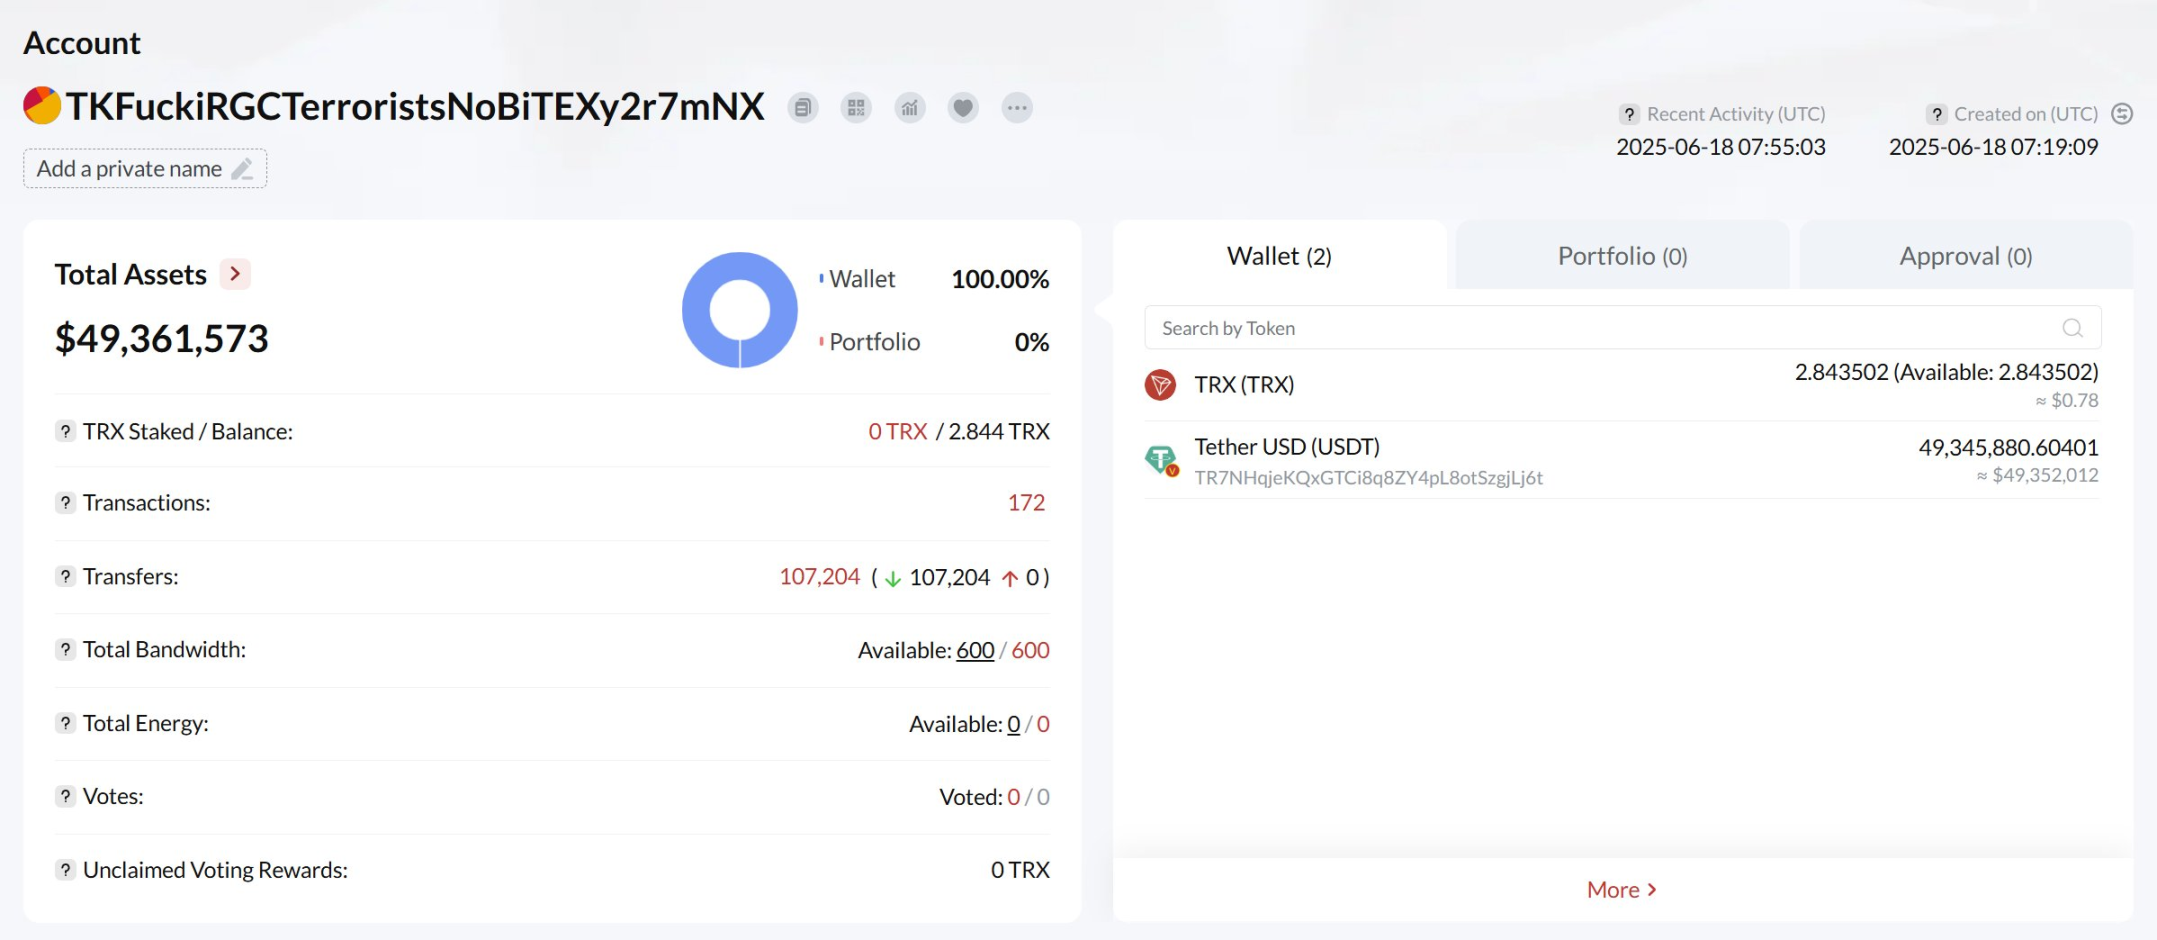Click the Tether USDT token logo
2157x940 pixels.
pyautogui.click(x=1161, y=460)
